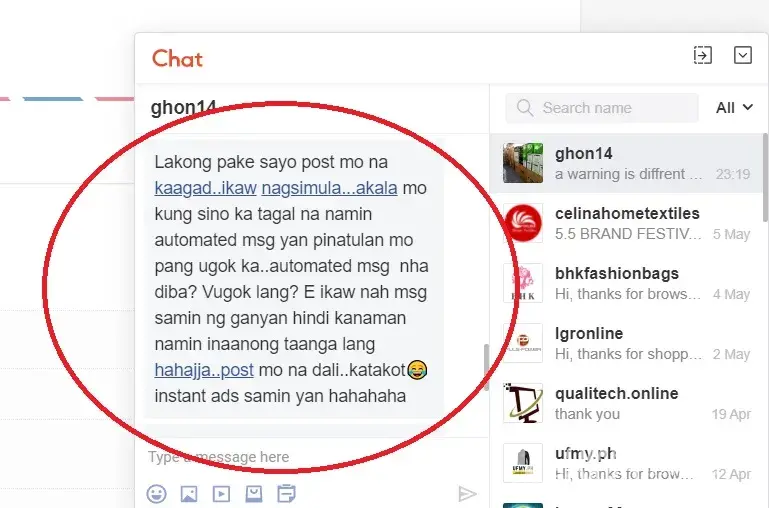Image resolution: width=769 pixels, height=508 pixels.
Task: Click the search magnifier icon
Action: pos(524,108)
